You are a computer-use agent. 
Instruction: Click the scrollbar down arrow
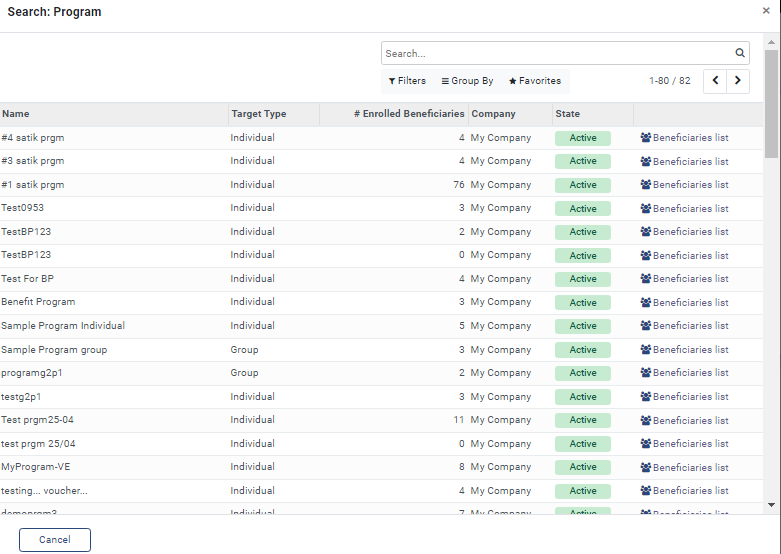[x=772, y=505]
